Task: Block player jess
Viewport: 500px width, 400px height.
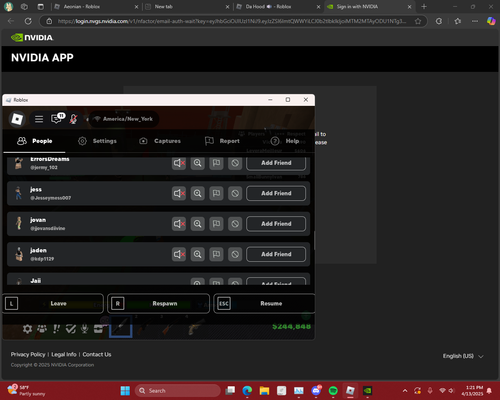Action: point(235,193)
